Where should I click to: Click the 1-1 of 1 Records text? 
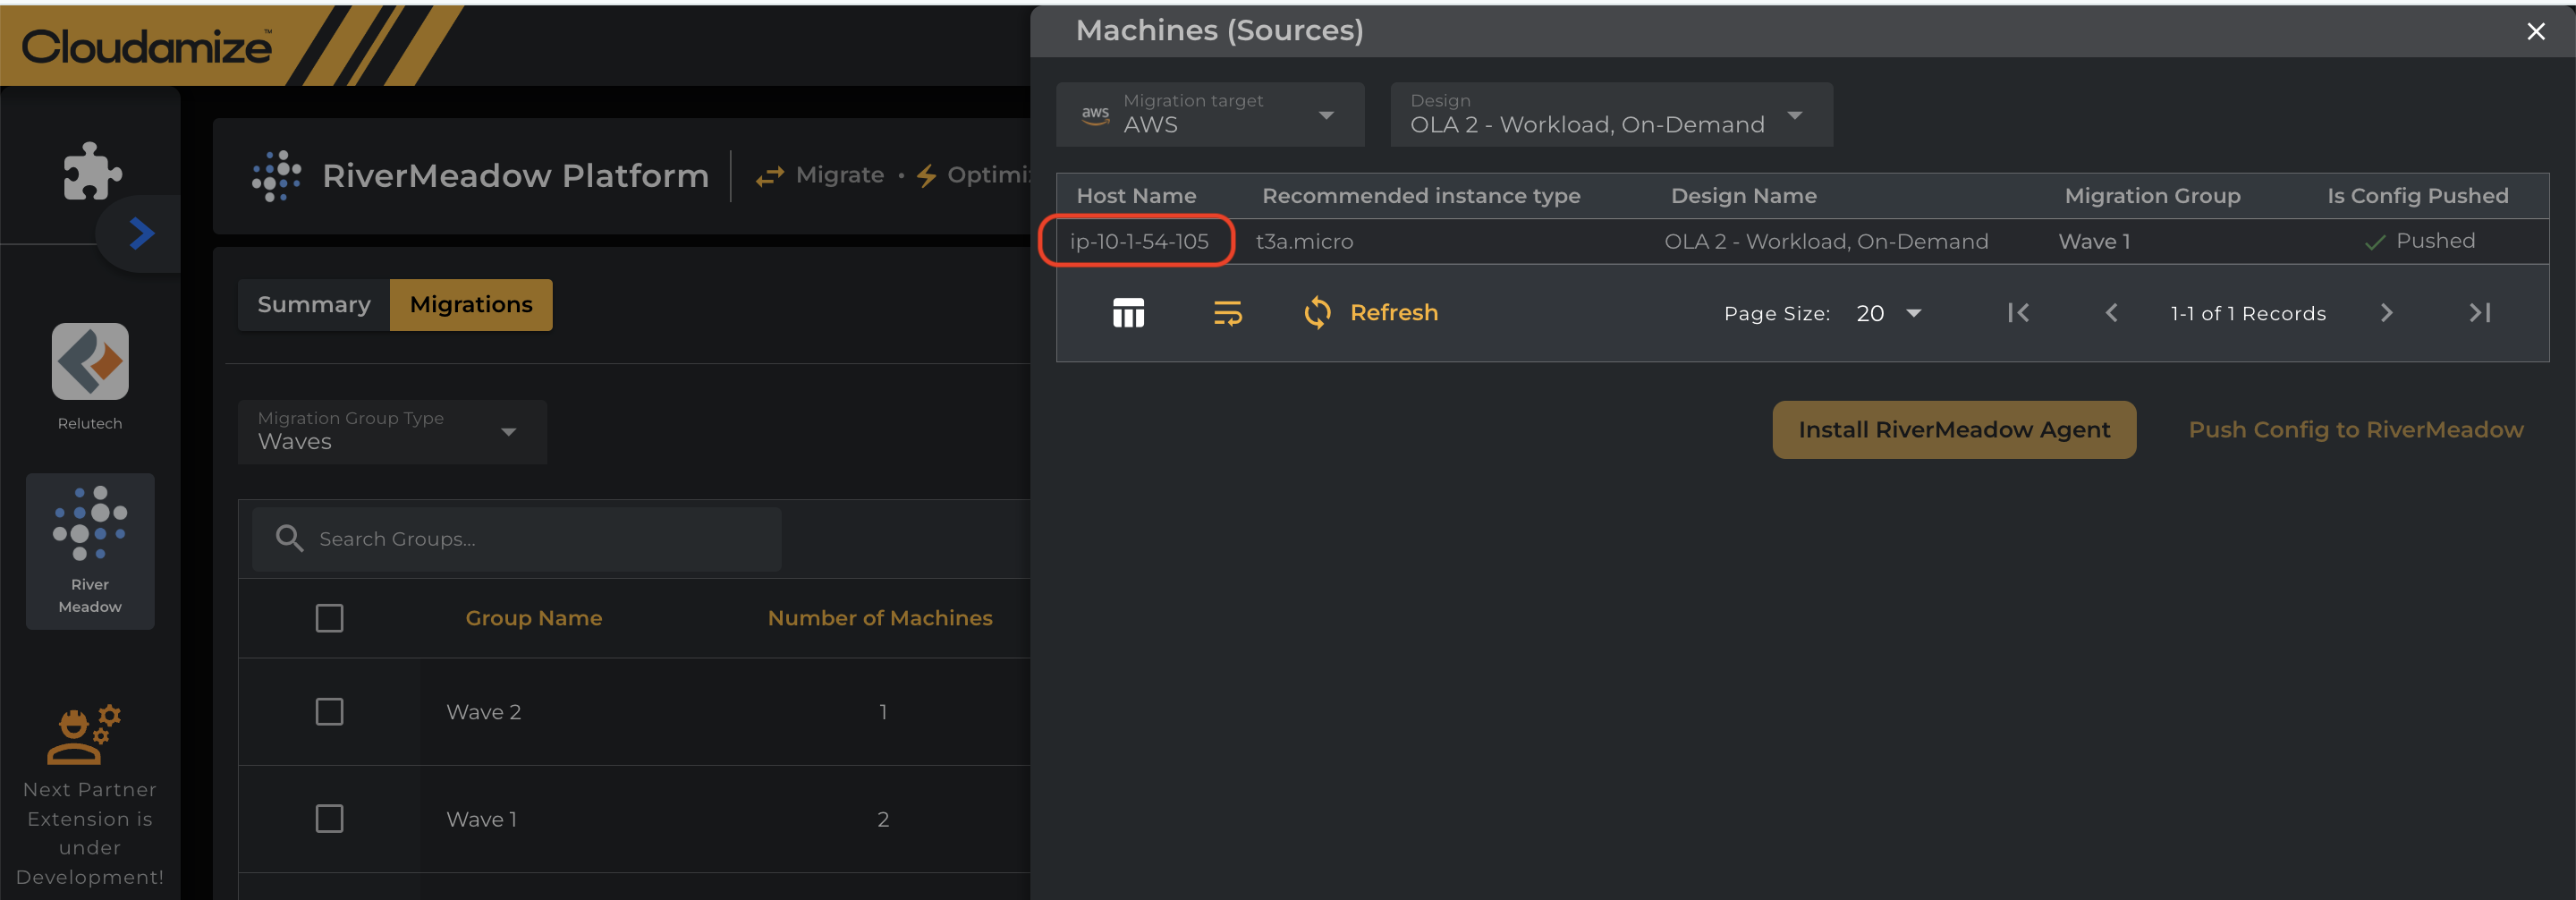tap(2248, 313)
